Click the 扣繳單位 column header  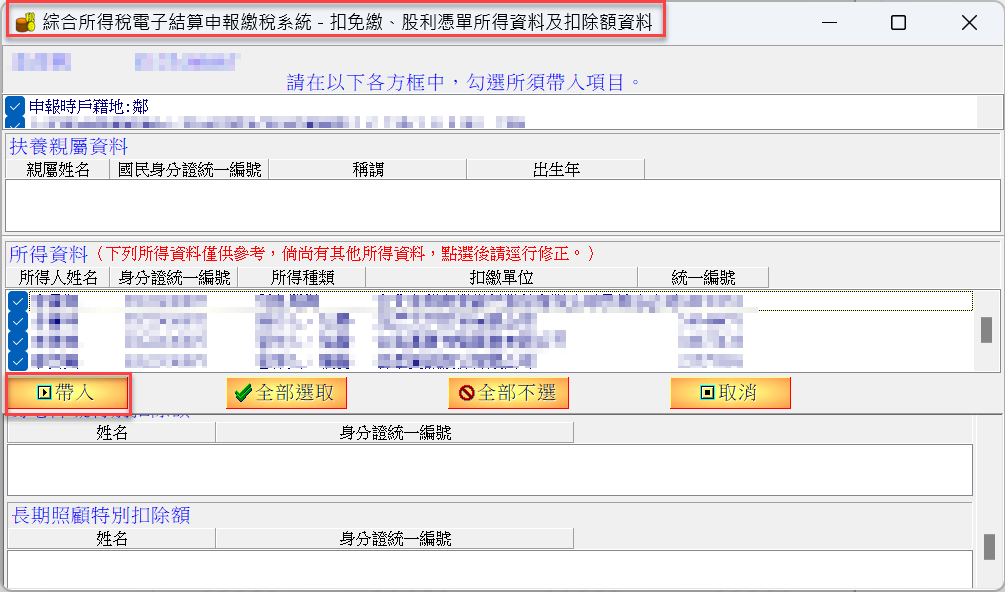coord(501,277)
